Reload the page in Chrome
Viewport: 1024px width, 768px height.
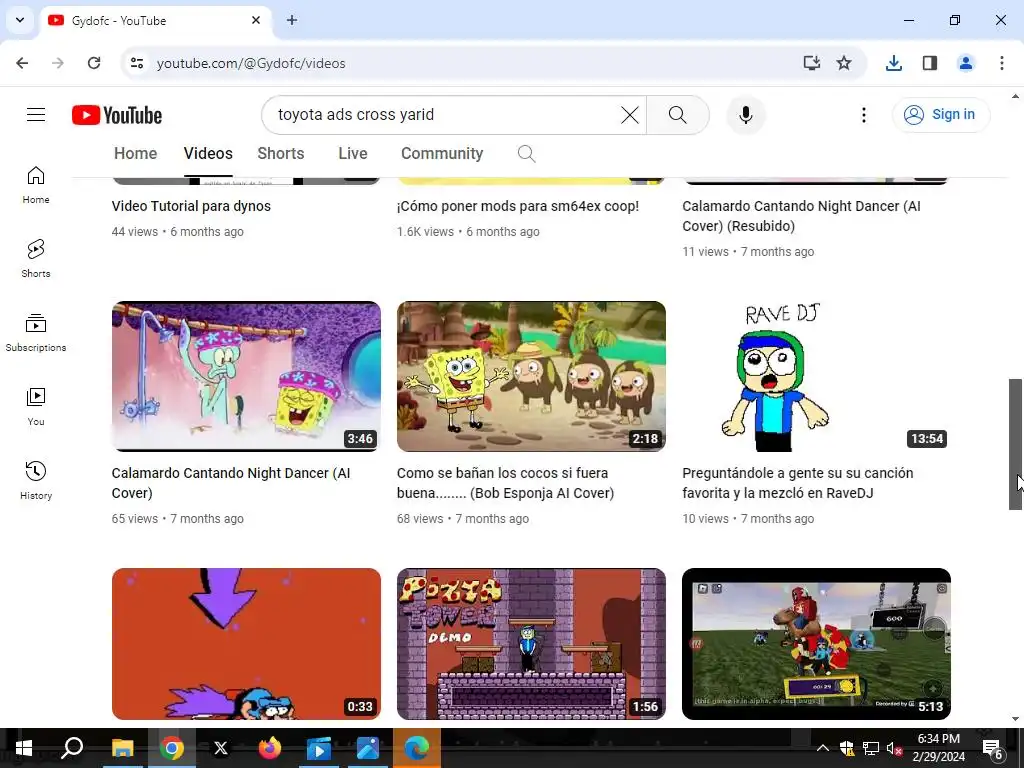click(94, 63)
